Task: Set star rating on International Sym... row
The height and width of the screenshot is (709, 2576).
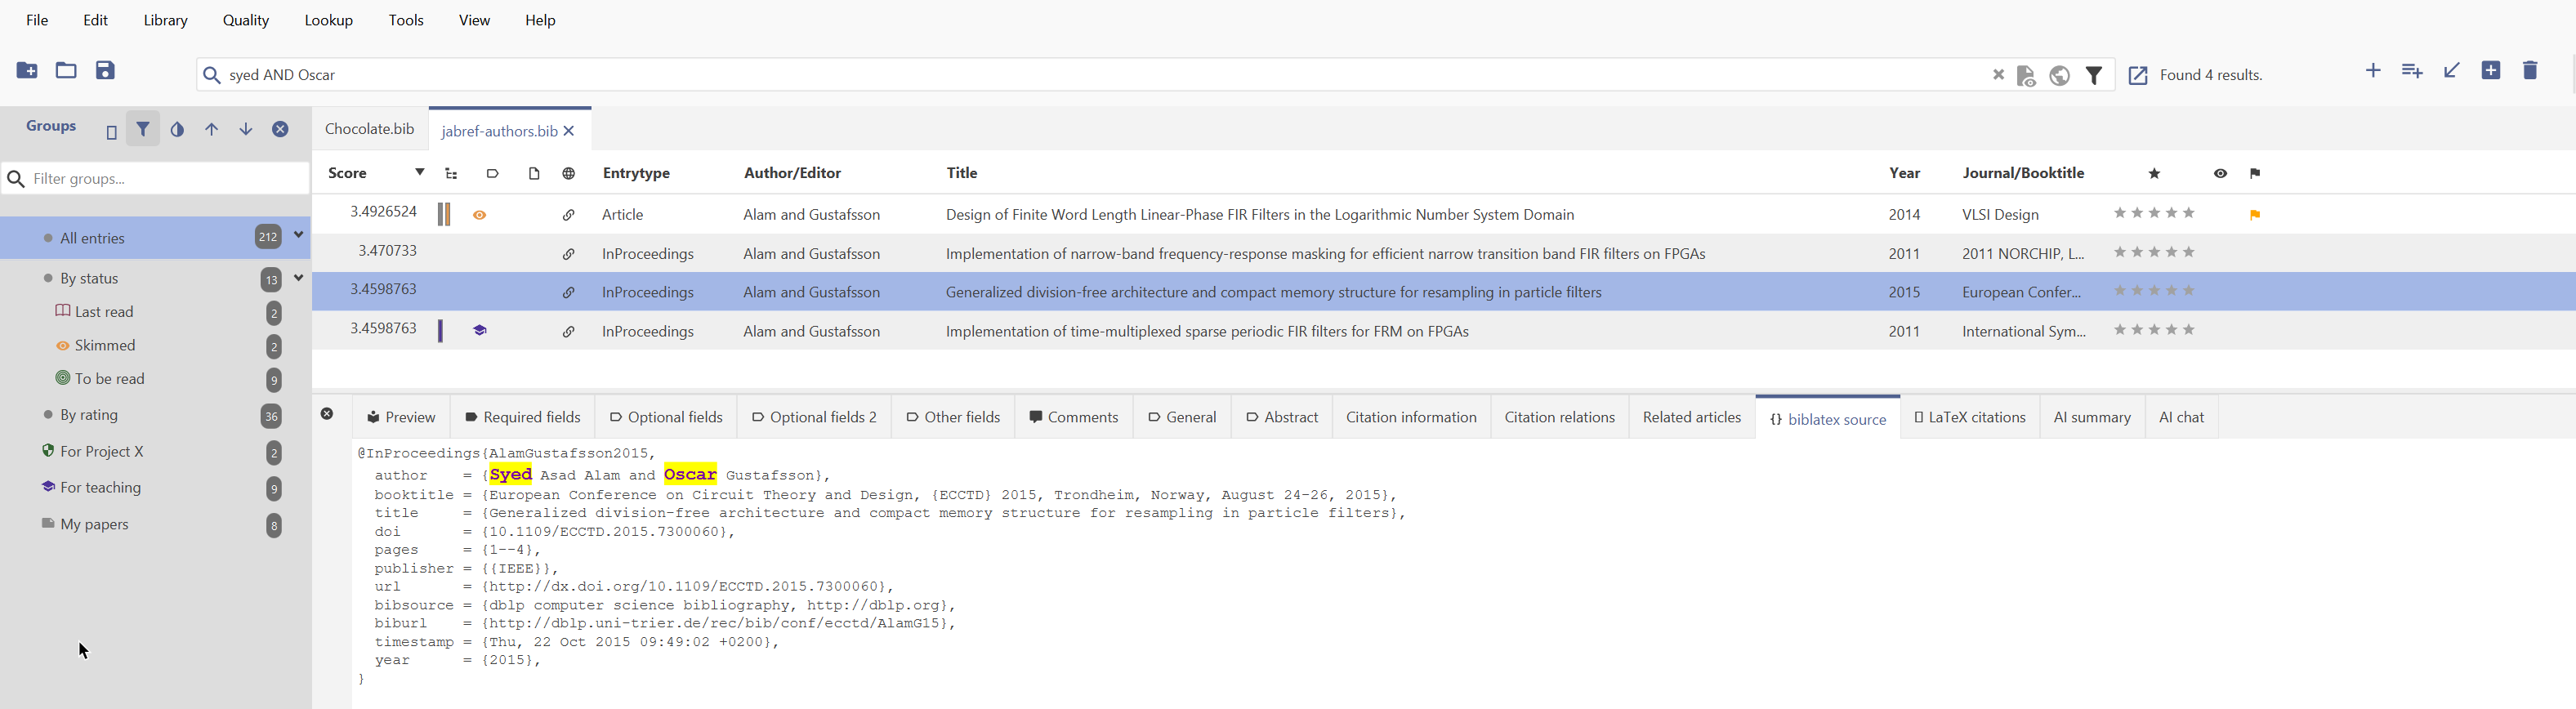Action: [x=2154, y=330]
